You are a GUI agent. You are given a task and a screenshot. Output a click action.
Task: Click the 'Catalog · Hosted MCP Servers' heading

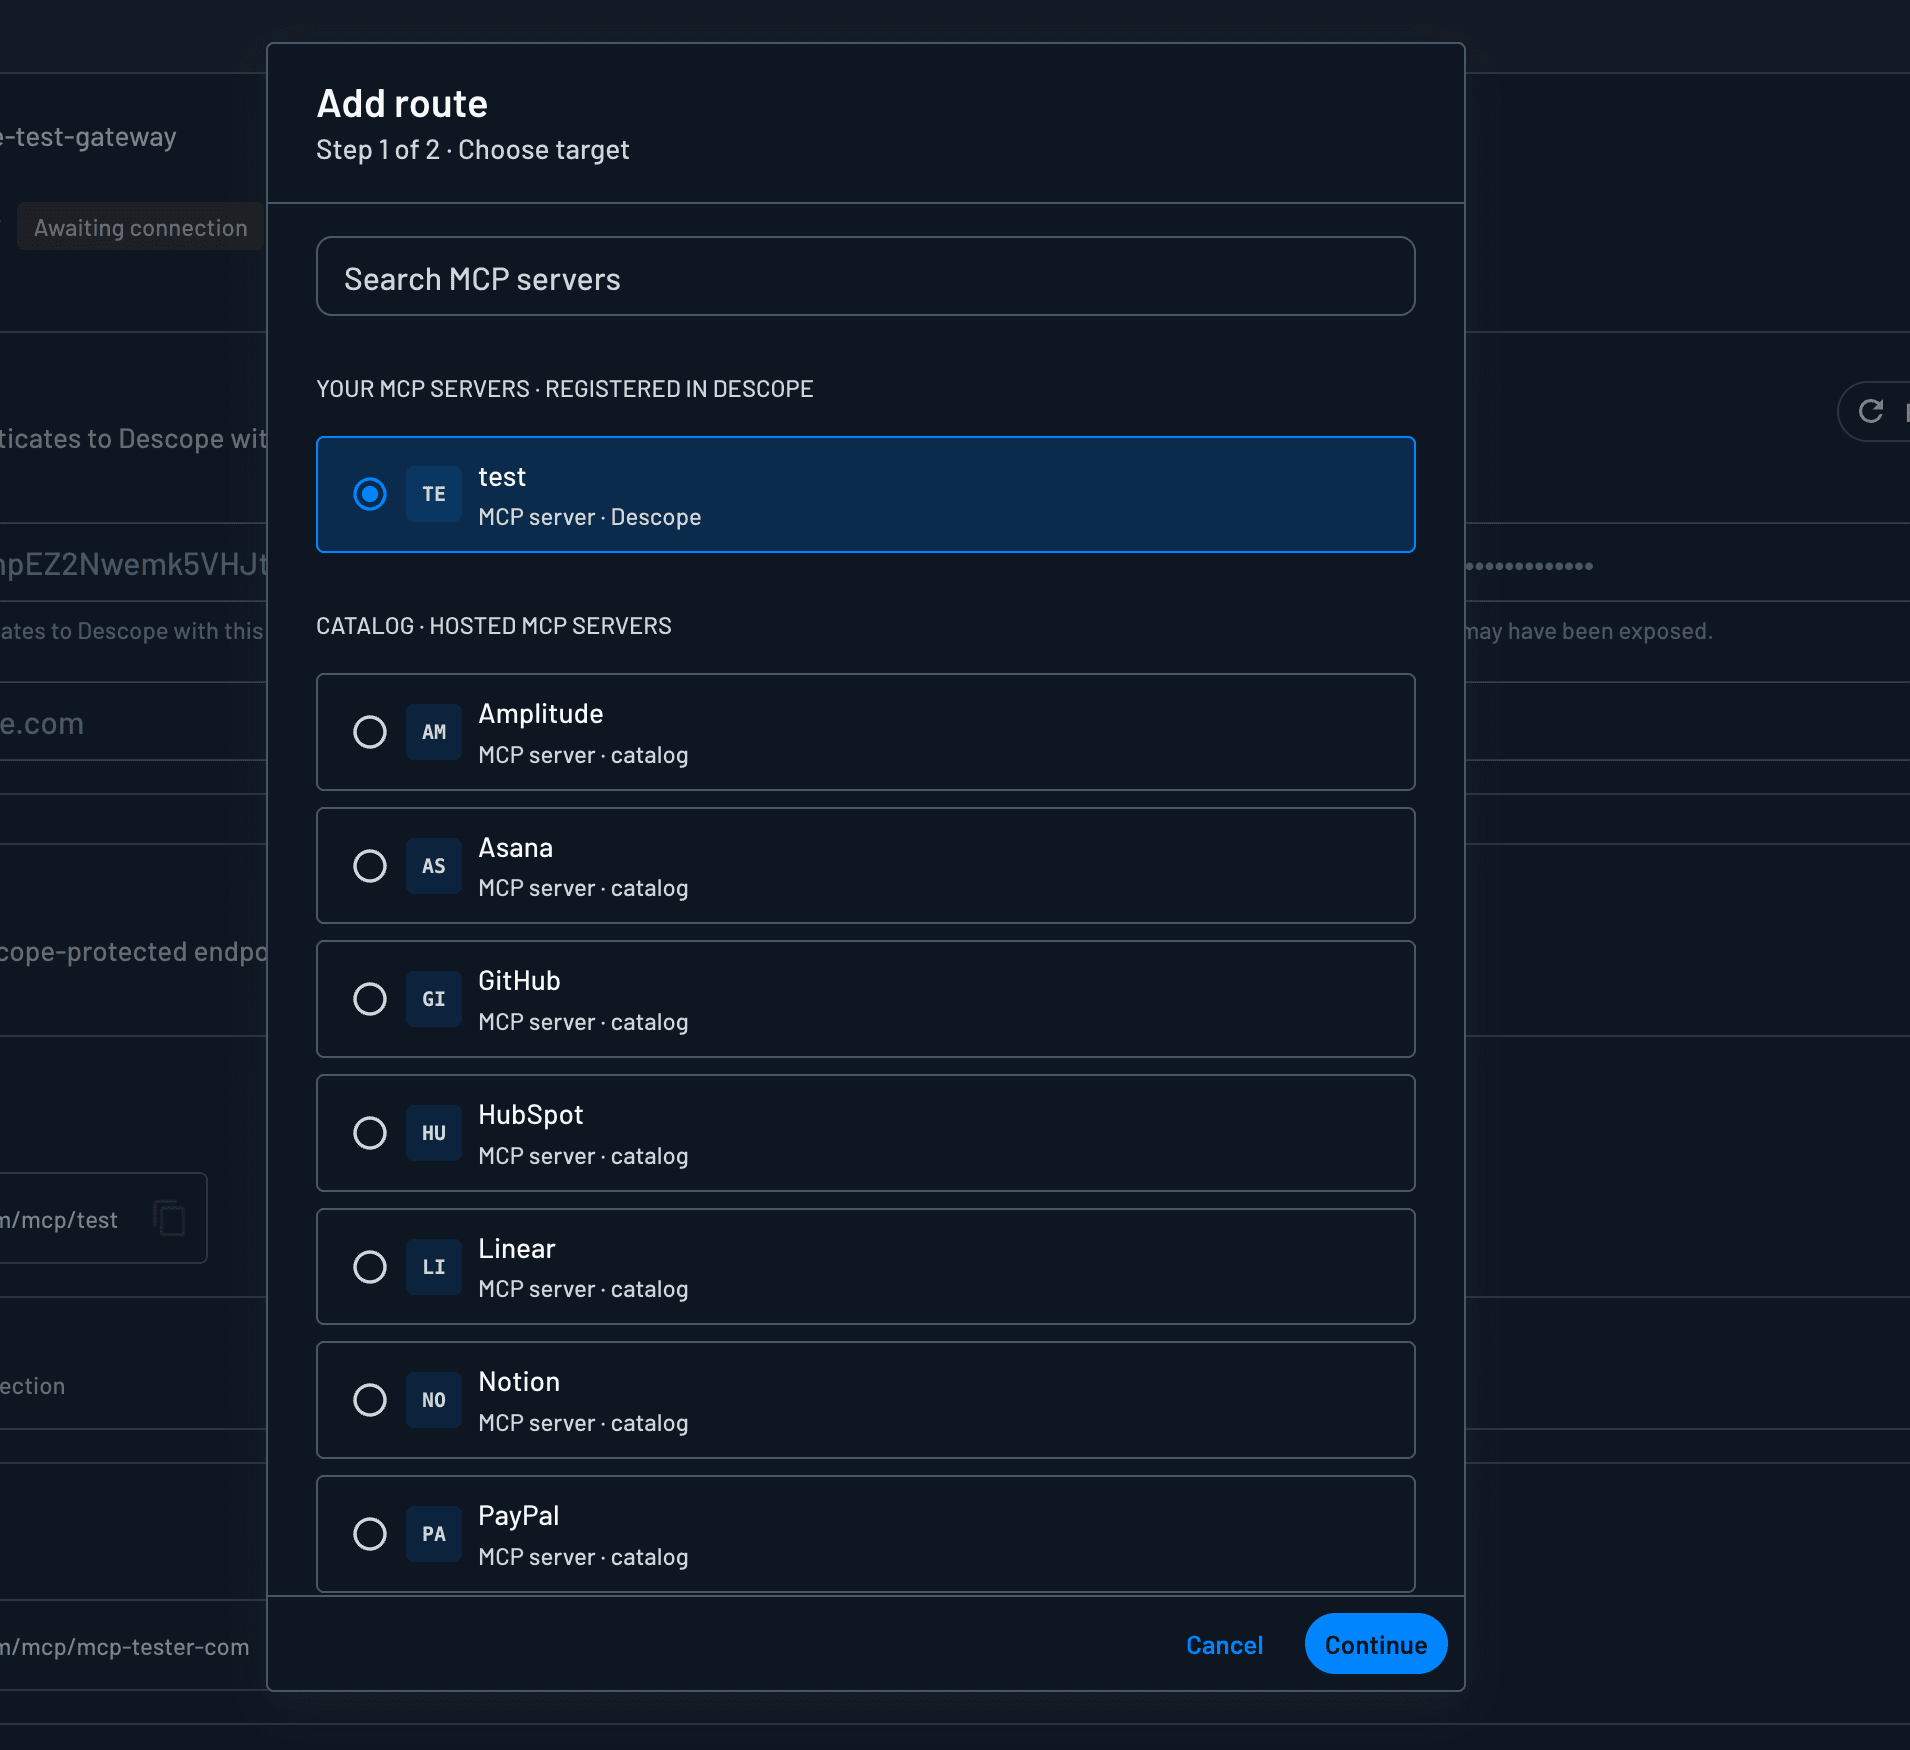coord(494,626)
